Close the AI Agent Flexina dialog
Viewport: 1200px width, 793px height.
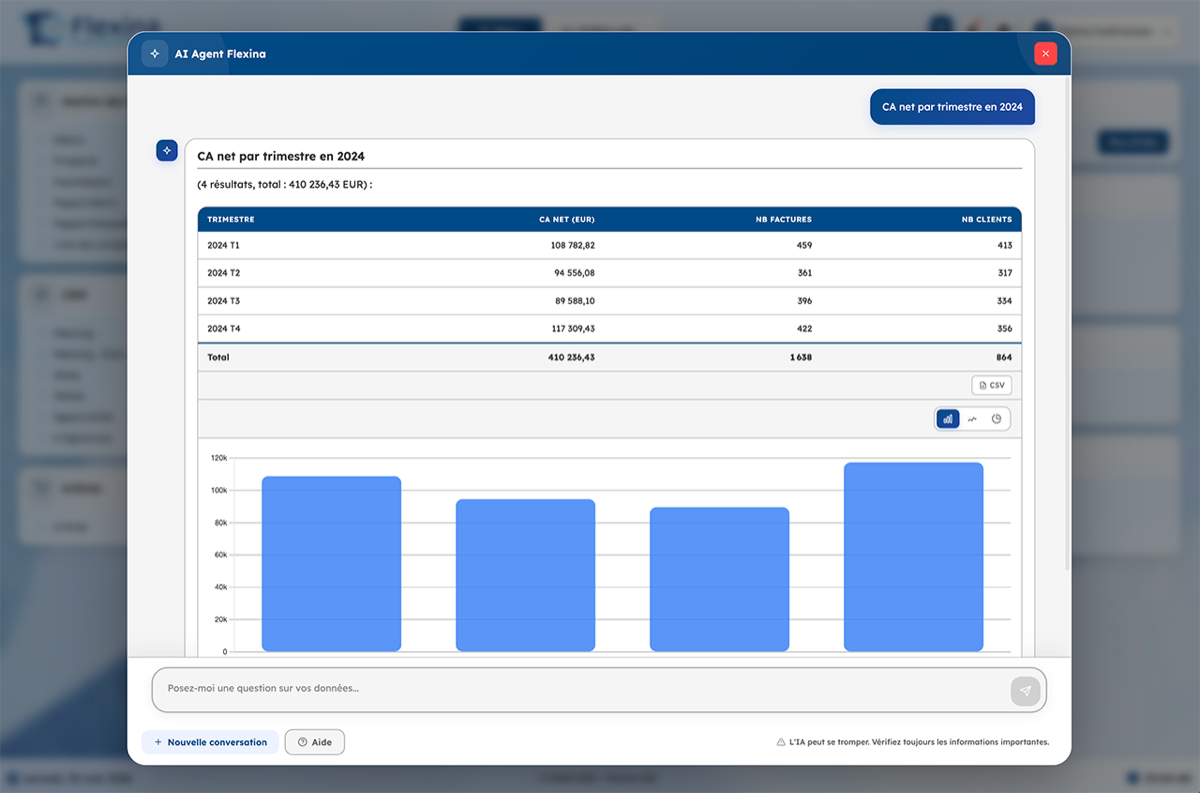click(x=1045, y=54)
